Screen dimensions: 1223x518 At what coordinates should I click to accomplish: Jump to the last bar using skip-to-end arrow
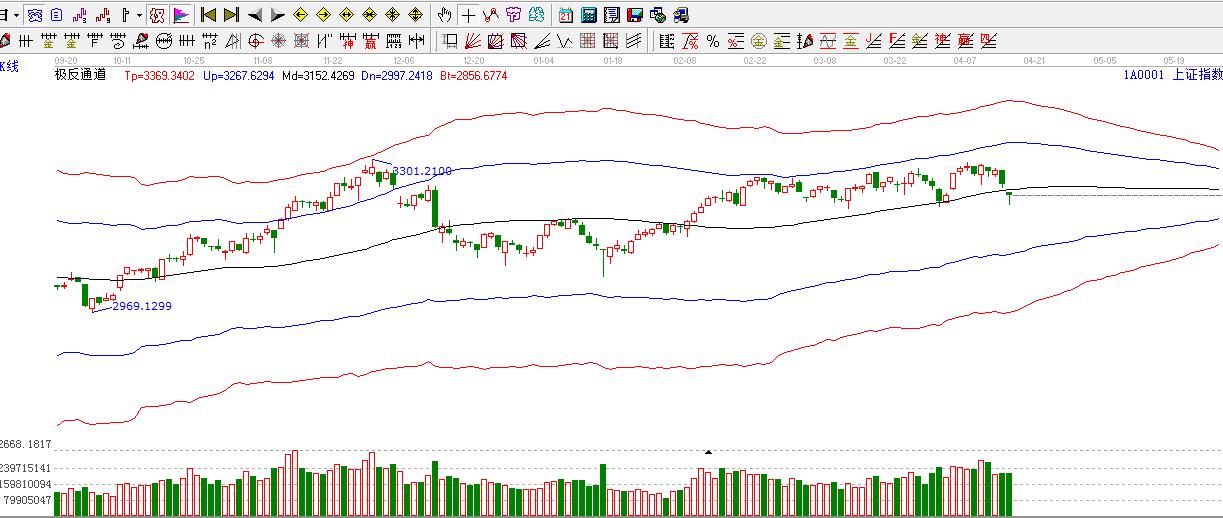tap(231, 15)
